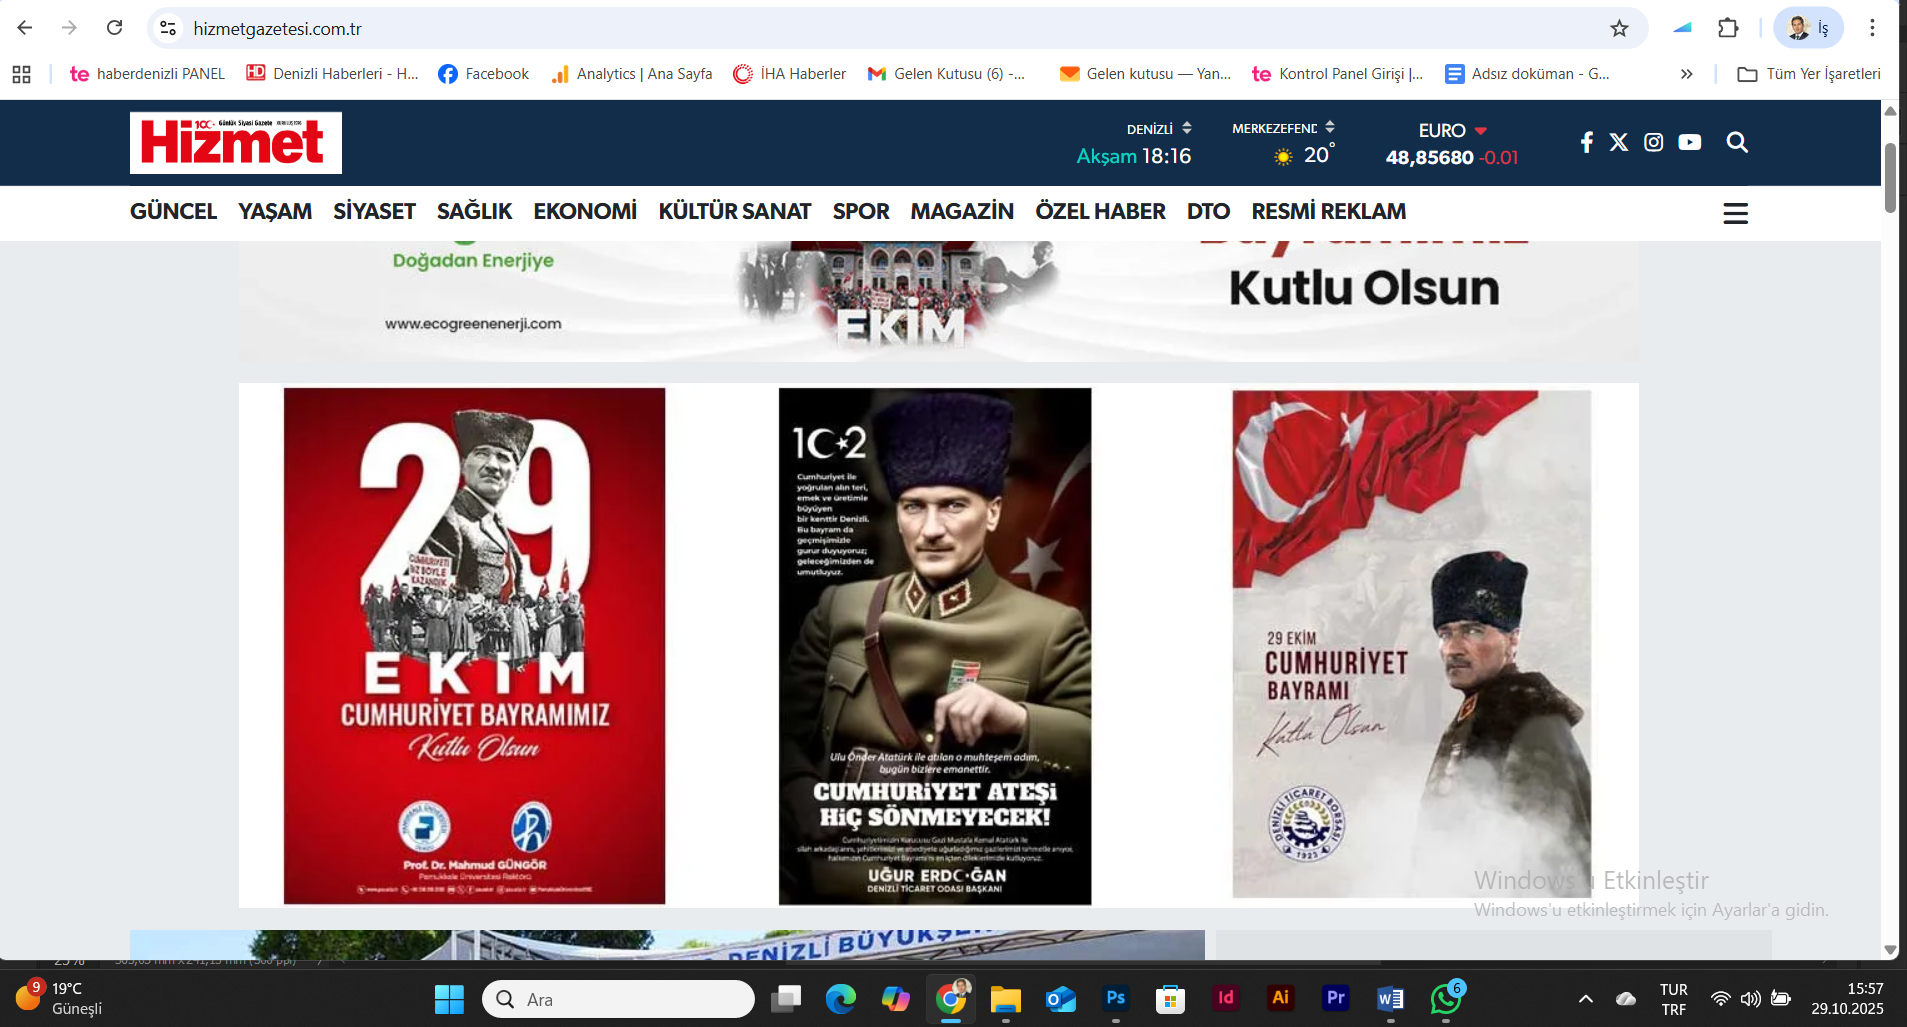The width and height of the screenshot is (1907, 1027).
Task: Open WhatsApp from the taskbar
Action: point(1446,998)
